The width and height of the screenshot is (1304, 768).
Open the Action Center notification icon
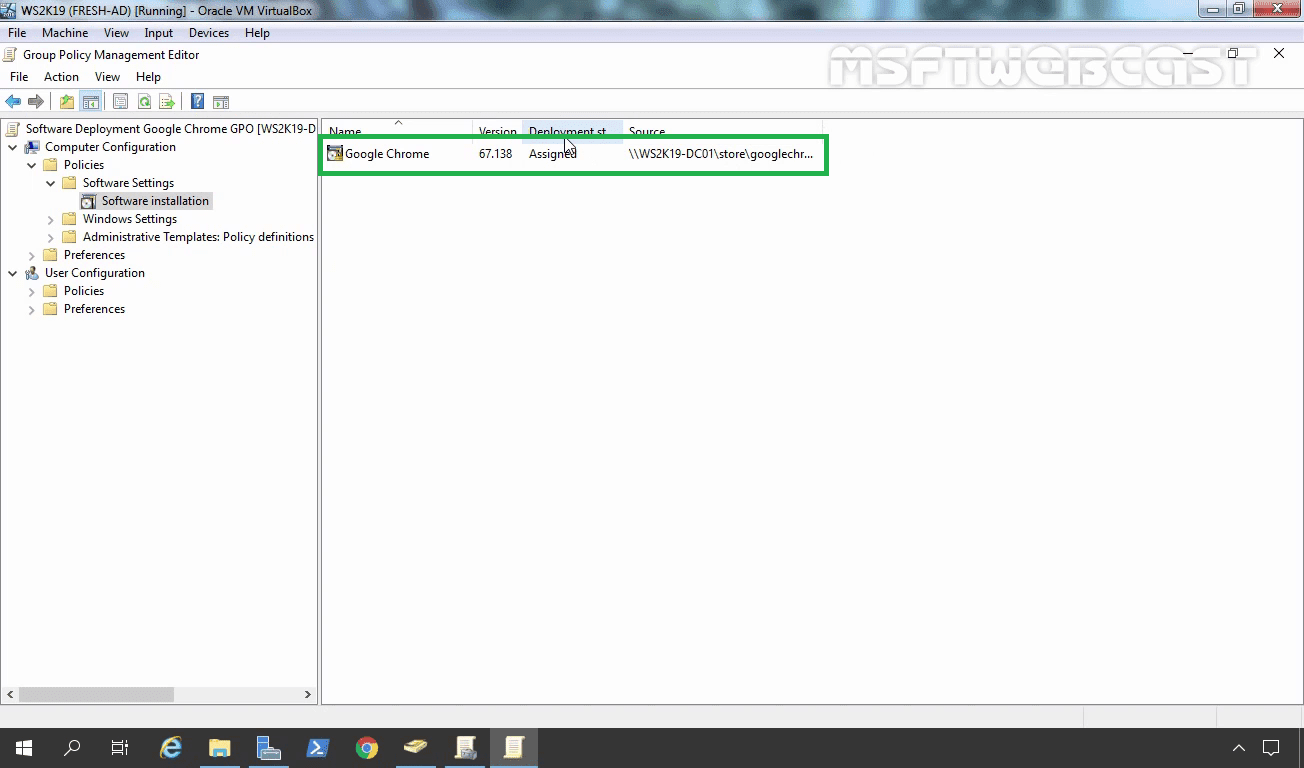click(x=1271, y=748)
